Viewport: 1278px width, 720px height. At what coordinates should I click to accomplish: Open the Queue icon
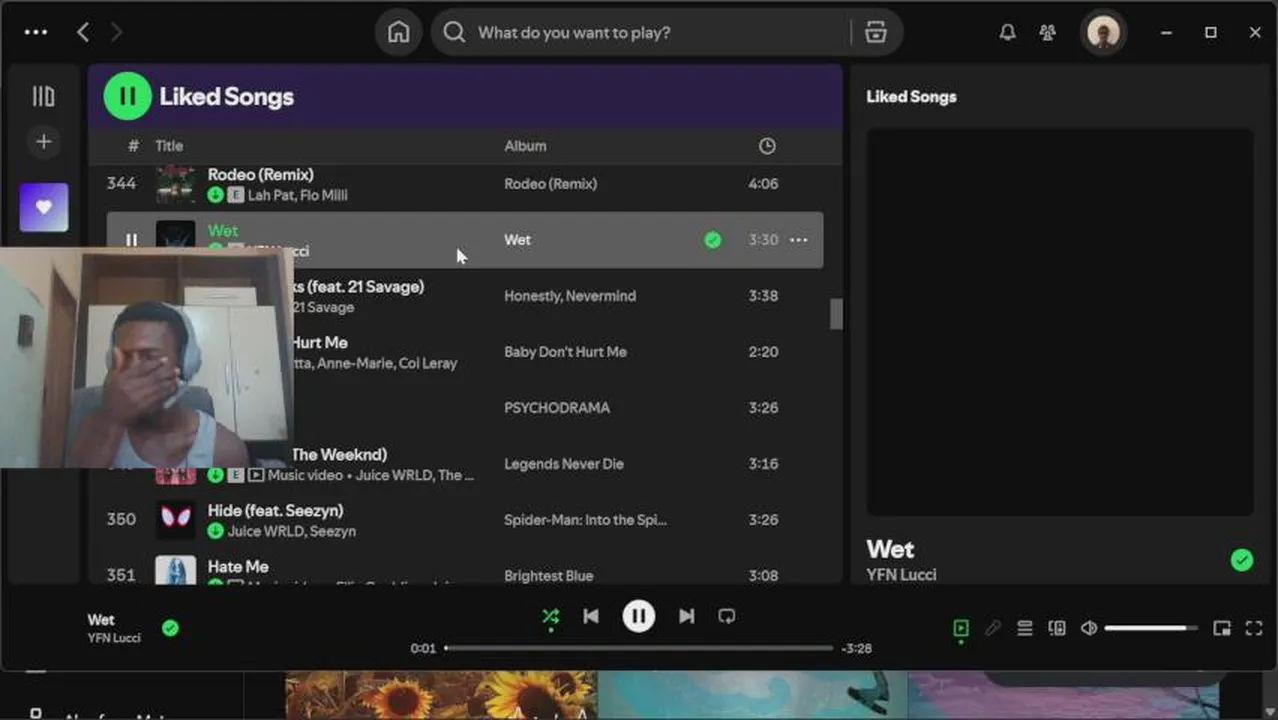click(1024, 628)
